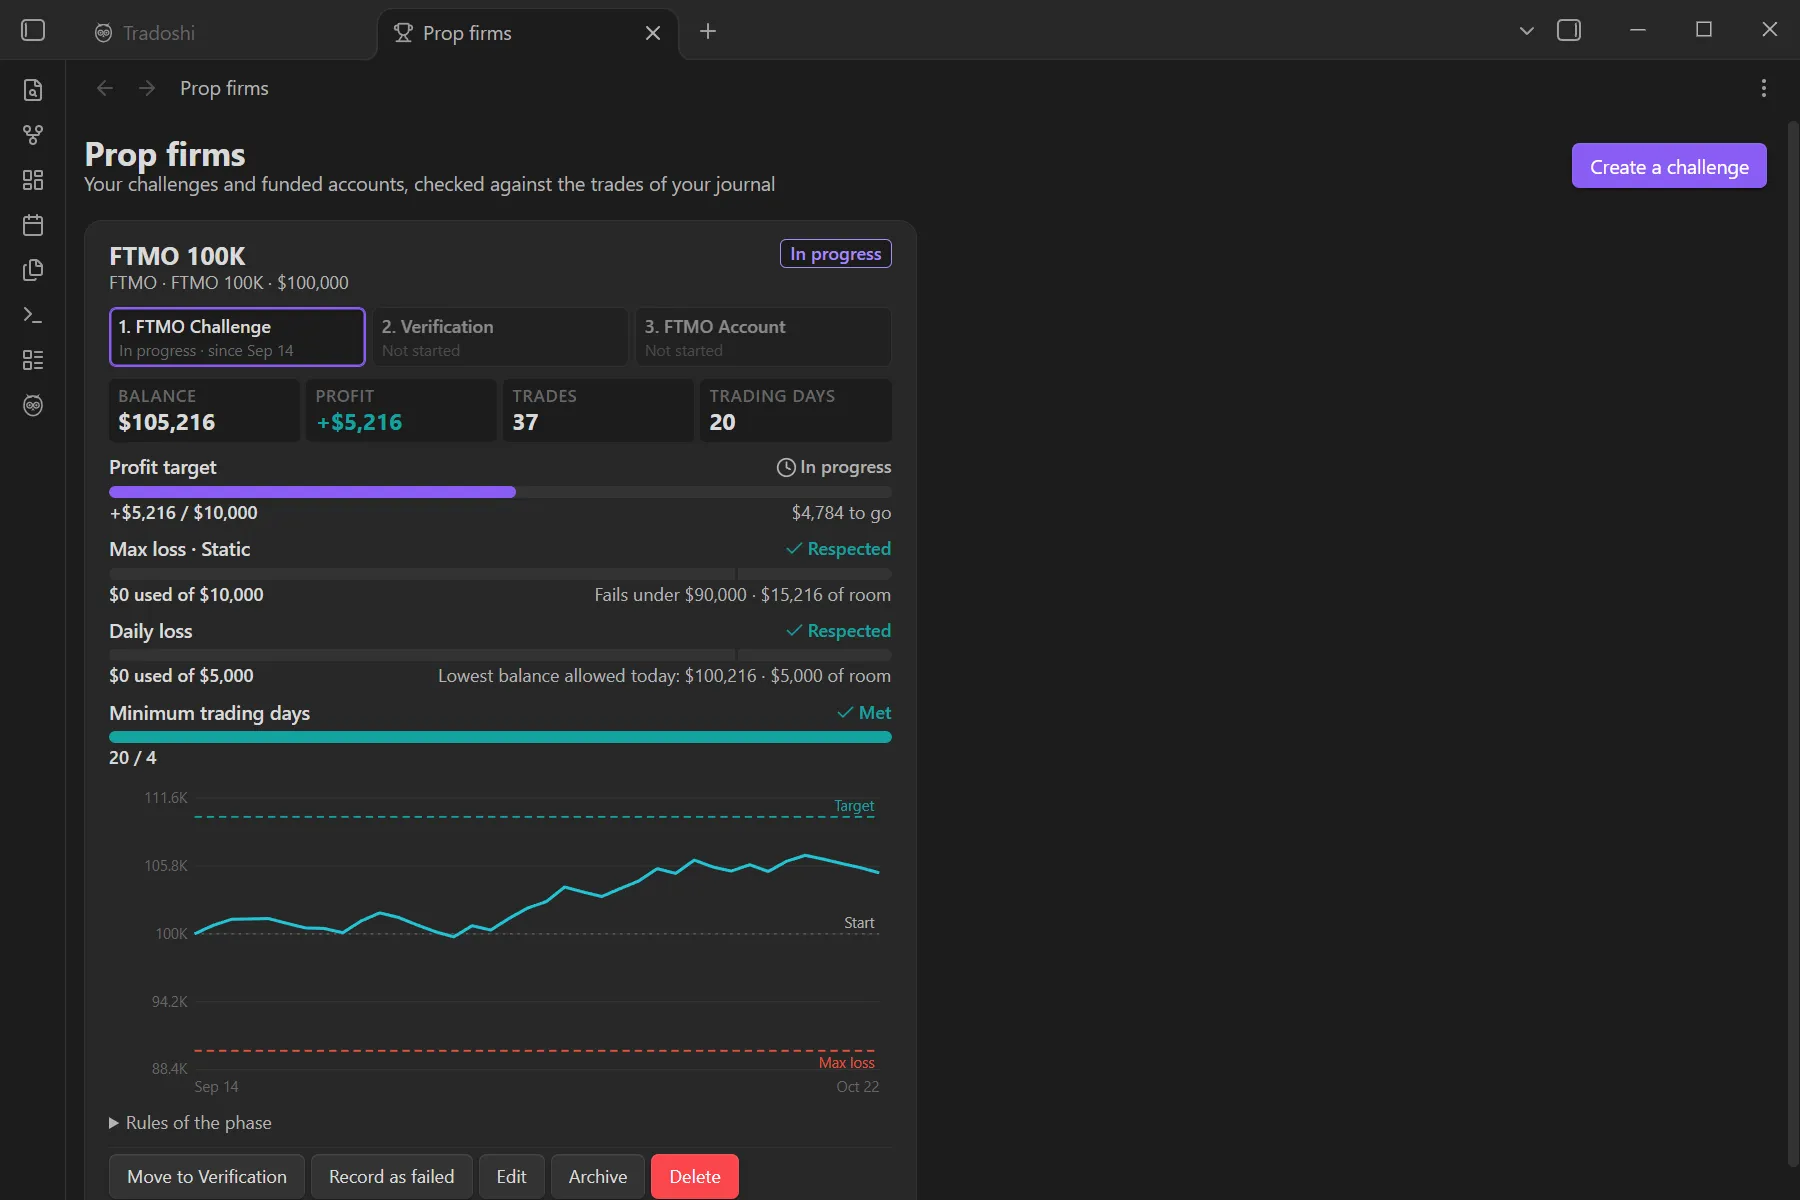This screenshot has width=1800, height=1200.
Task: Select the 1. FTMO Challenge phase
Action: point(237,337)
